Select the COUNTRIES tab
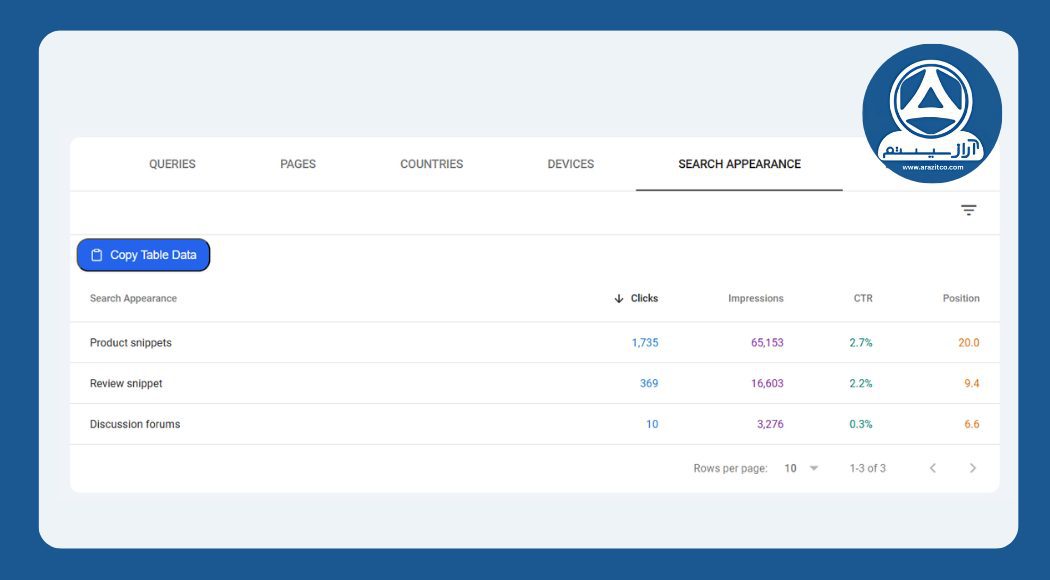The height and width of the screenshot is (580, 1050). pos(431,163)
